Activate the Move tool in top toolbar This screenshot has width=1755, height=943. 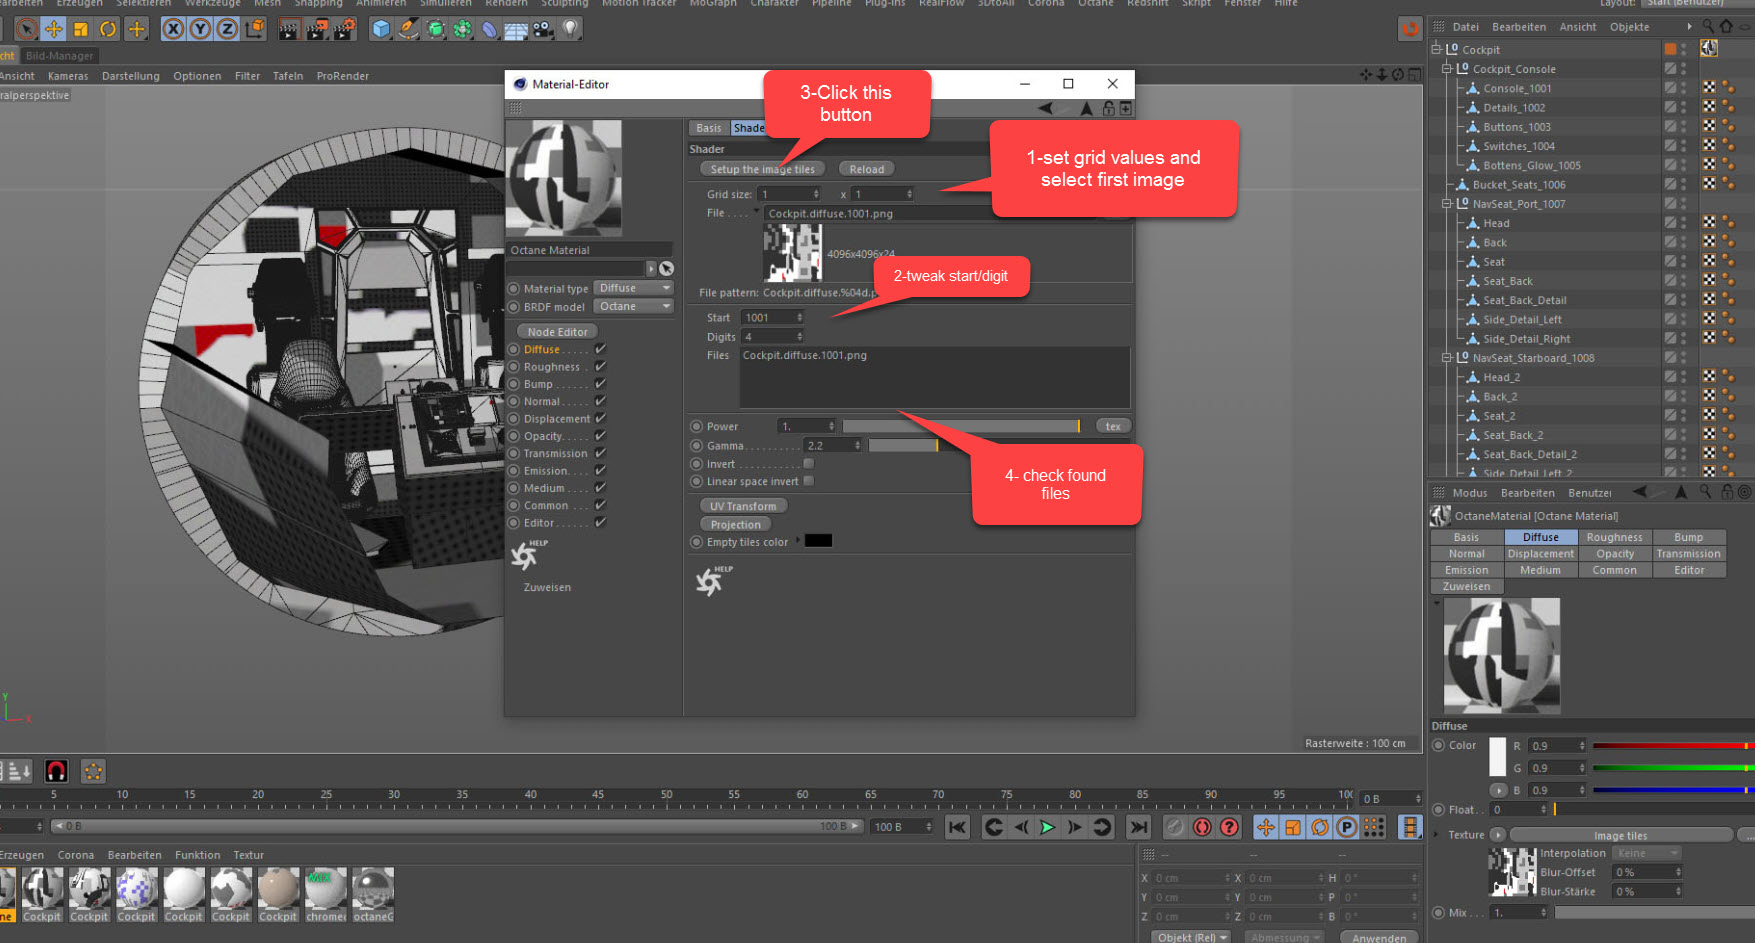[x=54, y=29]
